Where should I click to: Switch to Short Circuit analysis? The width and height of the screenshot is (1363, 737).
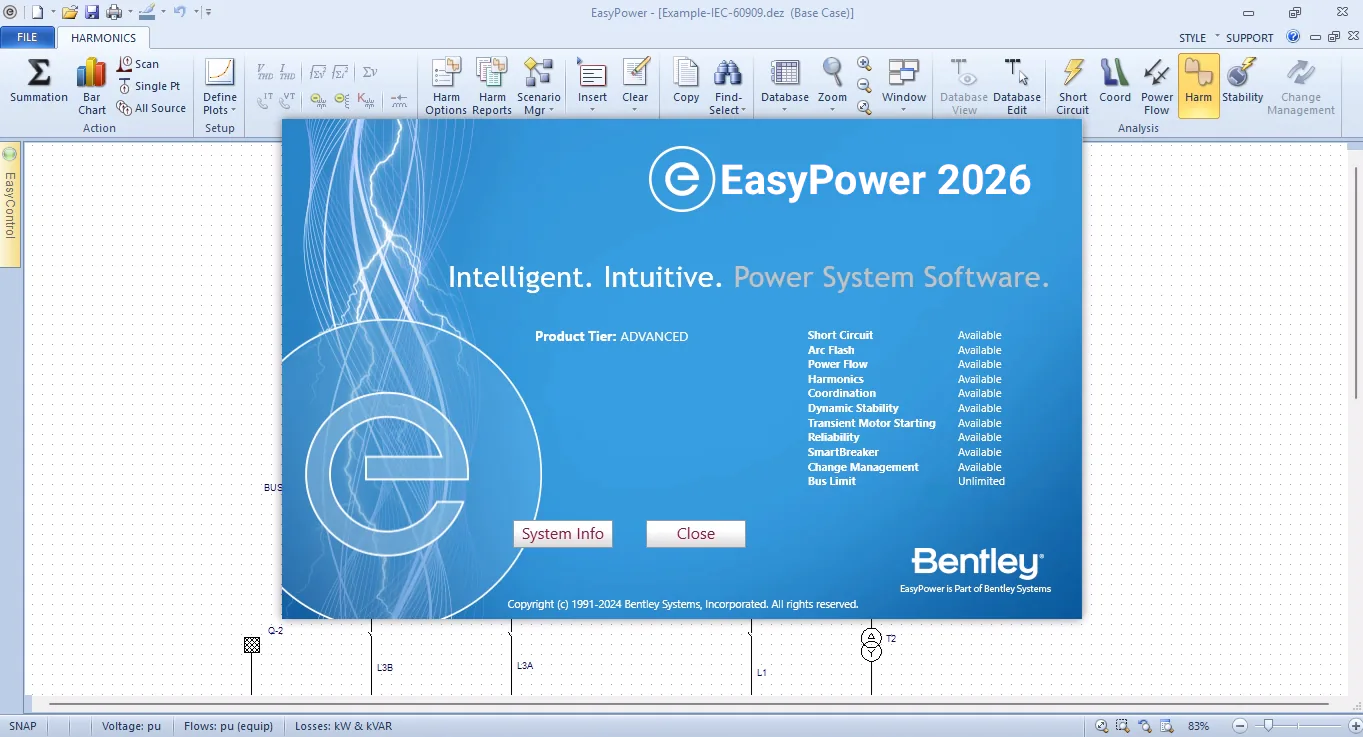(x=1073, y=86)
